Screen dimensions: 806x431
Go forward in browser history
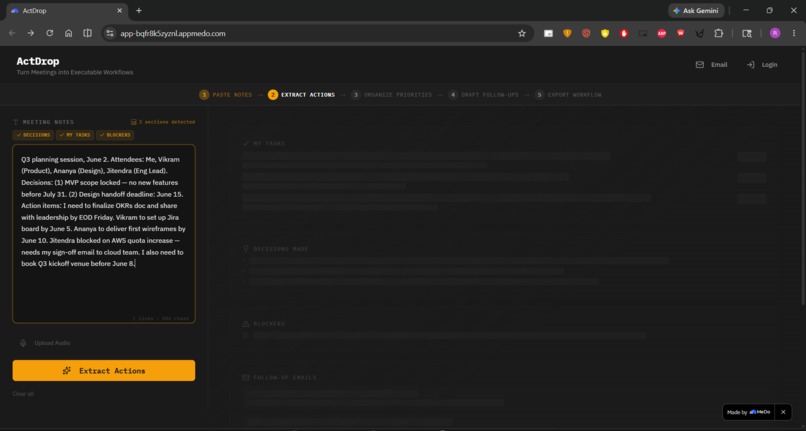(31, 33)
